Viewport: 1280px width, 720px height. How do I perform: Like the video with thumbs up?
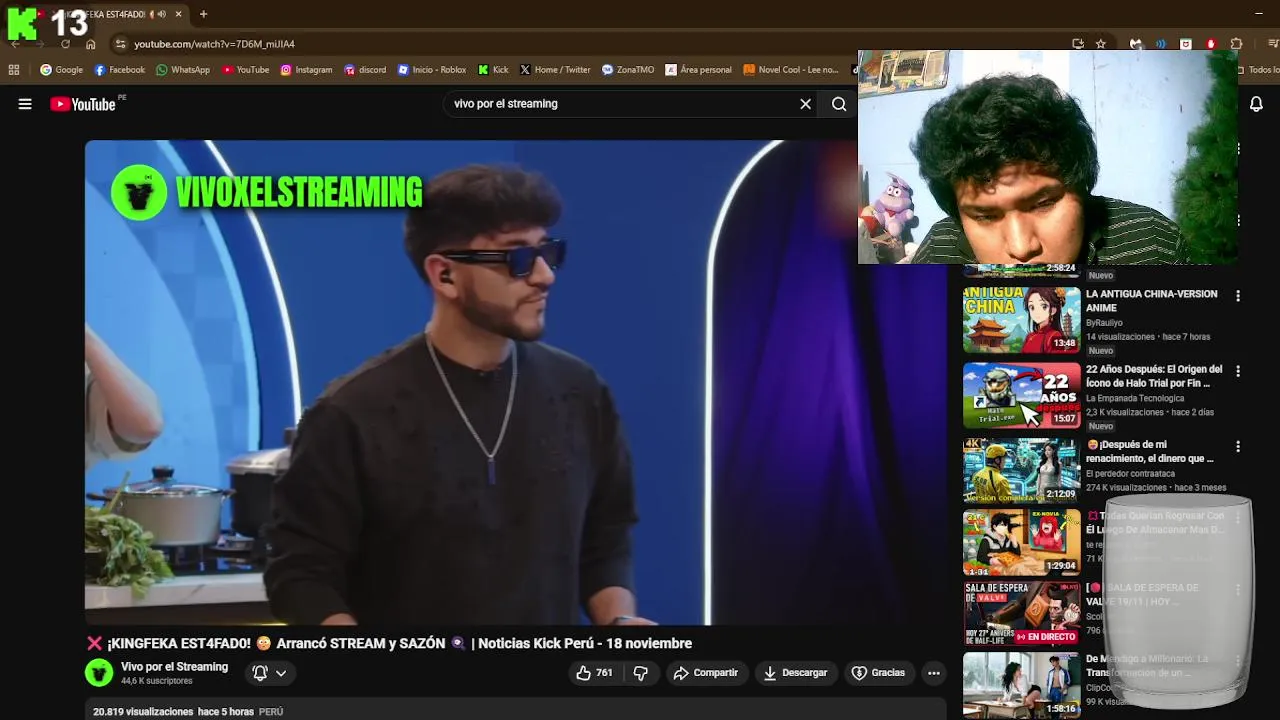coord(594,673)
